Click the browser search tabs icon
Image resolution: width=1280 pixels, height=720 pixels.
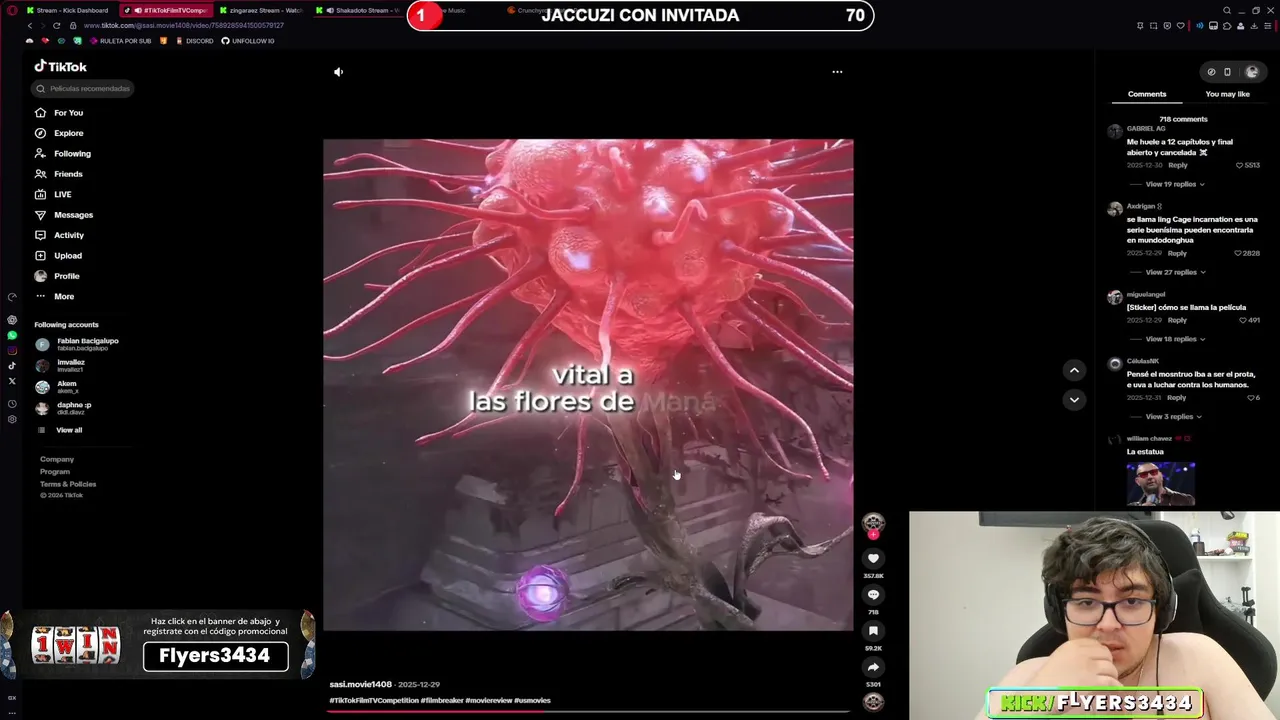(1227, 10)
